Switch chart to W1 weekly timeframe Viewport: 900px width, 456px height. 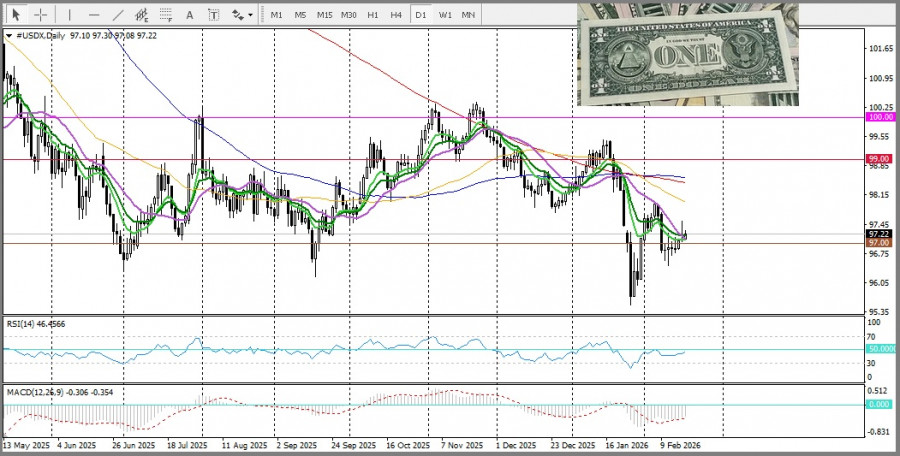point(445,15)
